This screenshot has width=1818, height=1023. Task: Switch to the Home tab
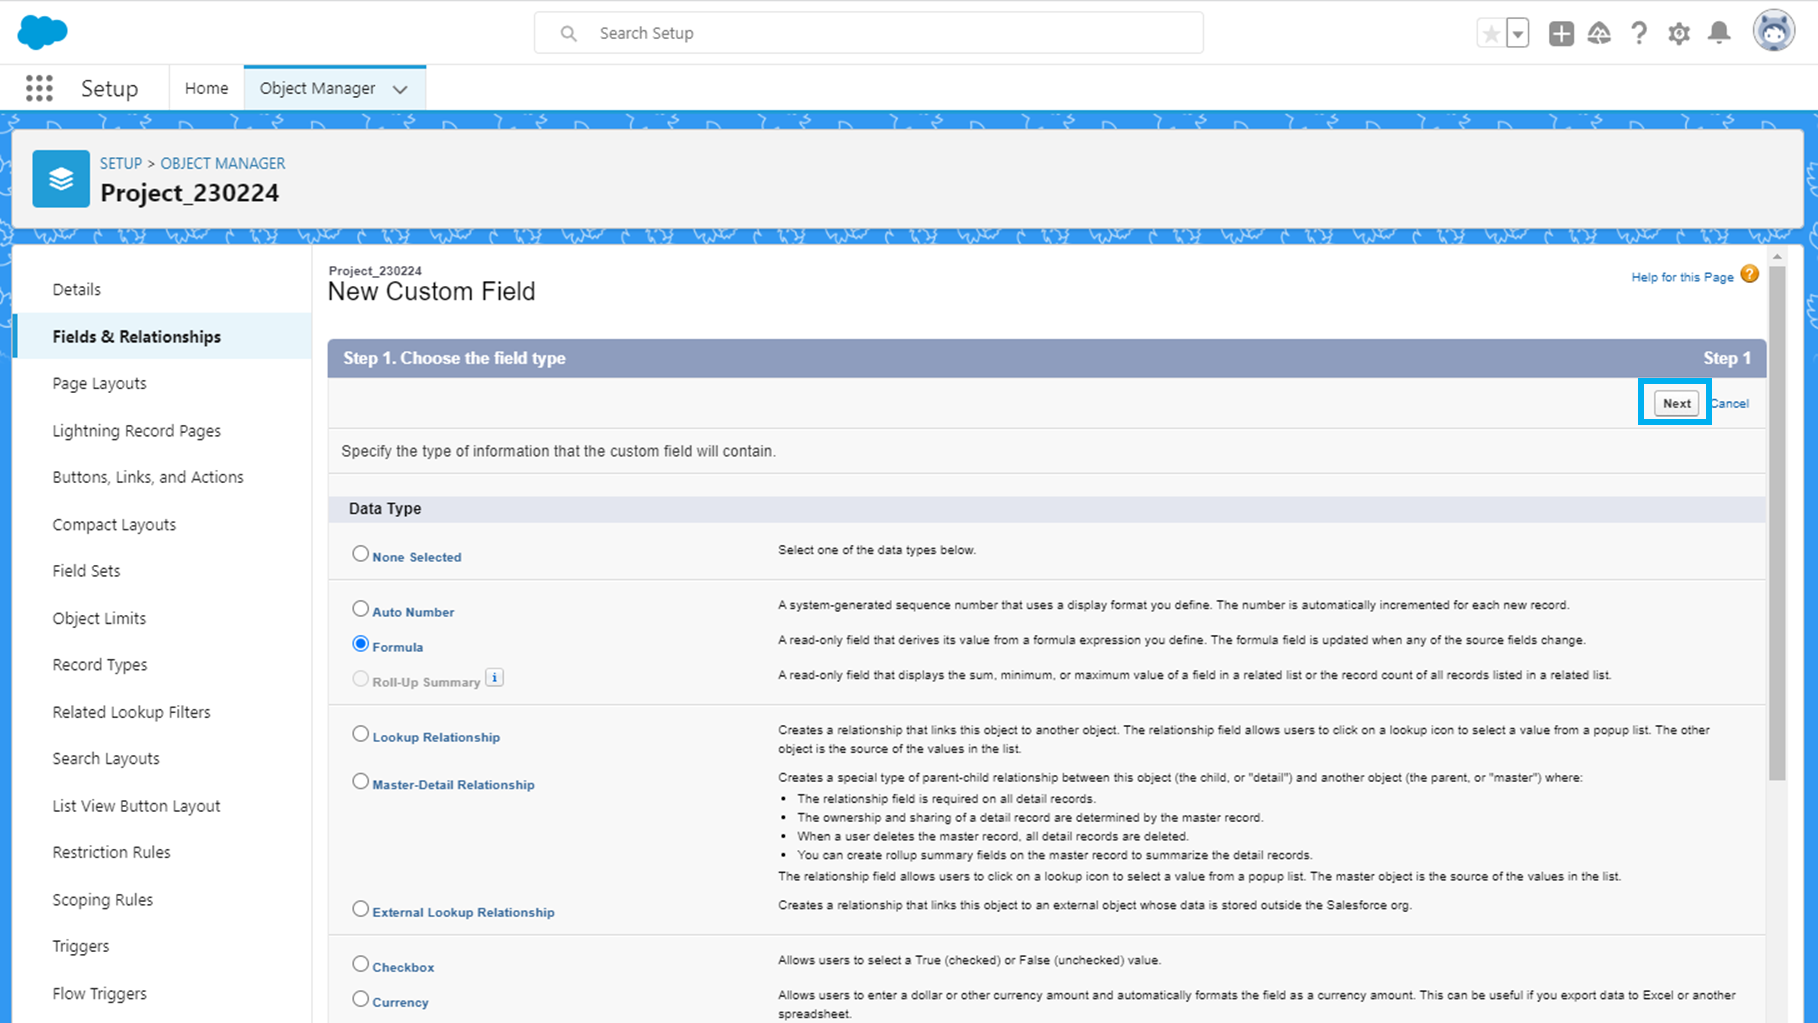click(206, 88)
